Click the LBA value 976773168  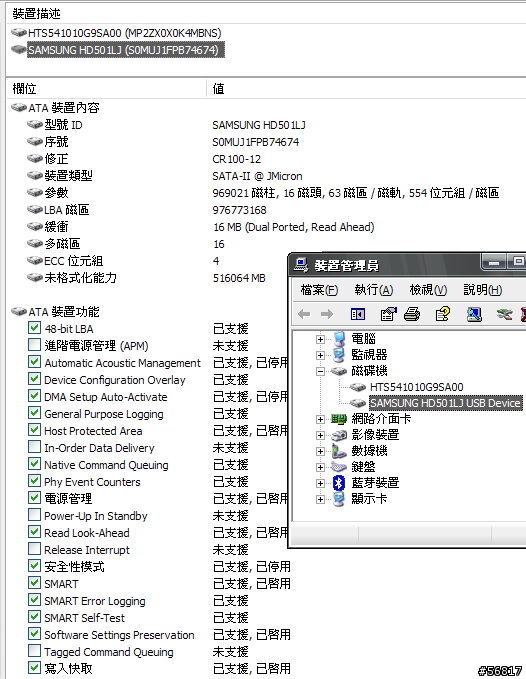point(239,210)
